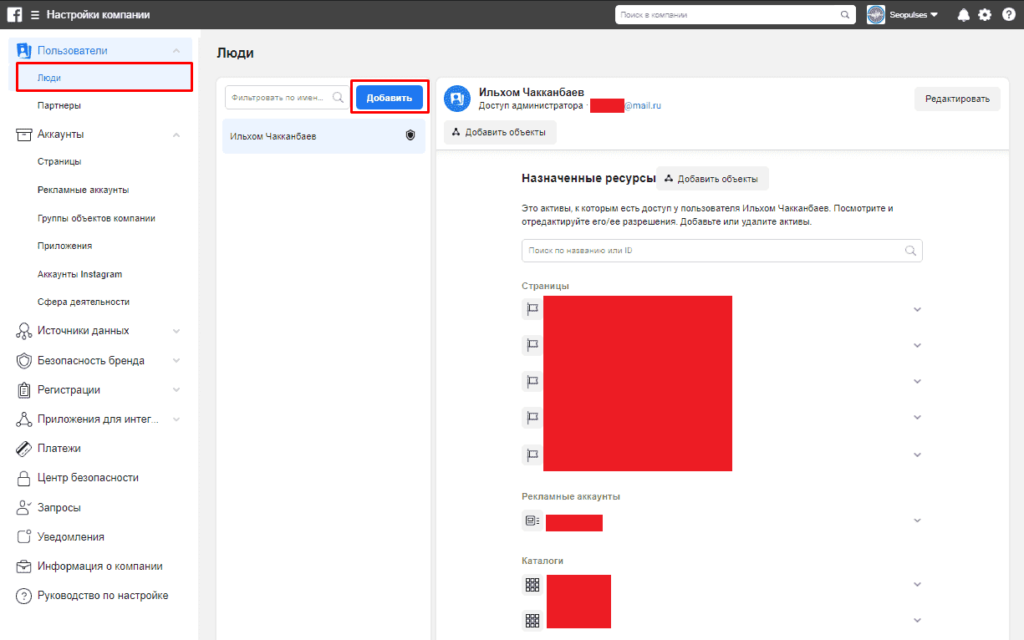
Task: Click the Источники данных icon
Action: [24, 331]
